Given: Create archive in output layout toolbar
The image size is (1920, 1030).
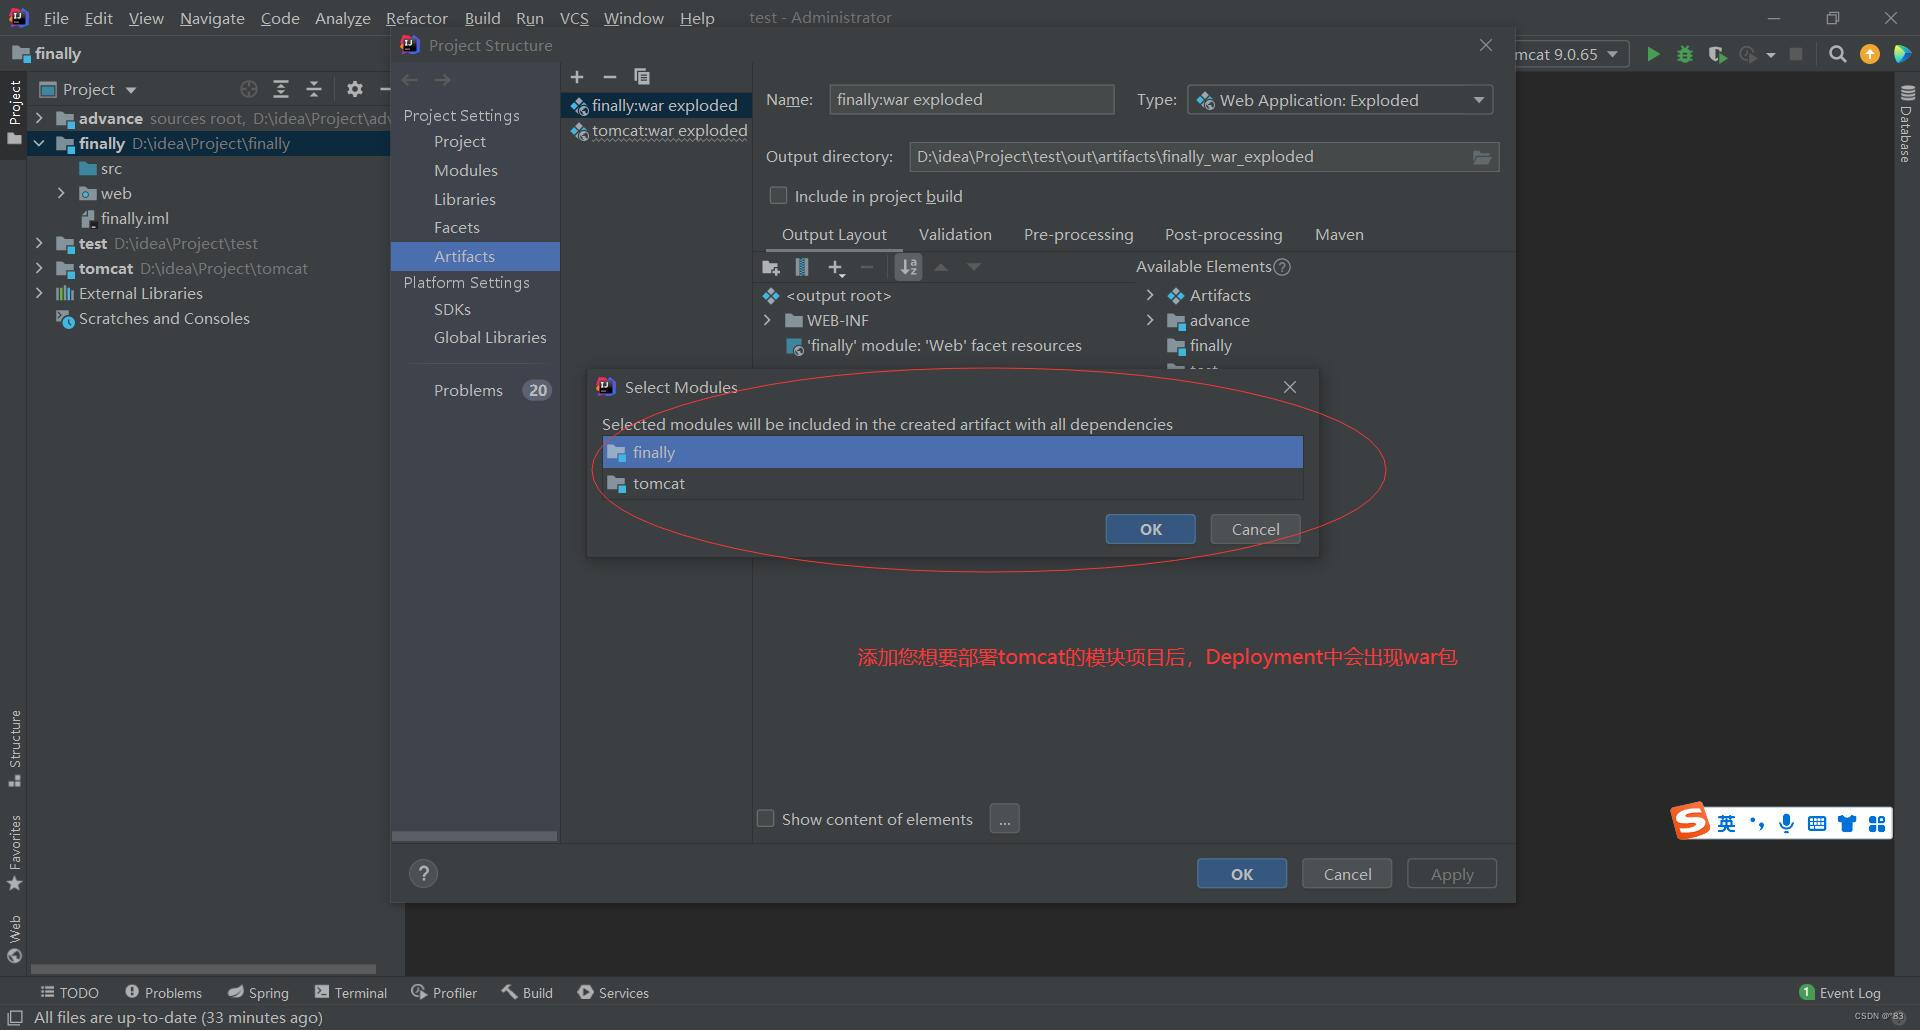Looking at the screenshot, I should click(x=802, y=267).
